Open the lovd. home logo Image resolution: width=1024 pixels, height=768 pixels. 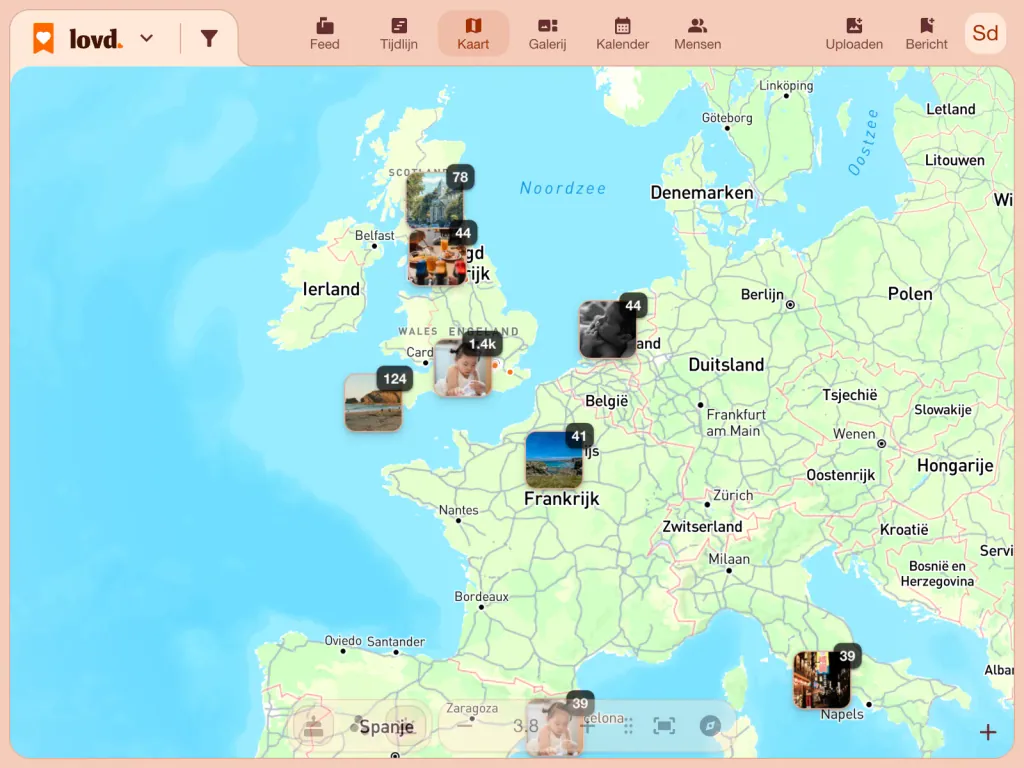[77, 39]
